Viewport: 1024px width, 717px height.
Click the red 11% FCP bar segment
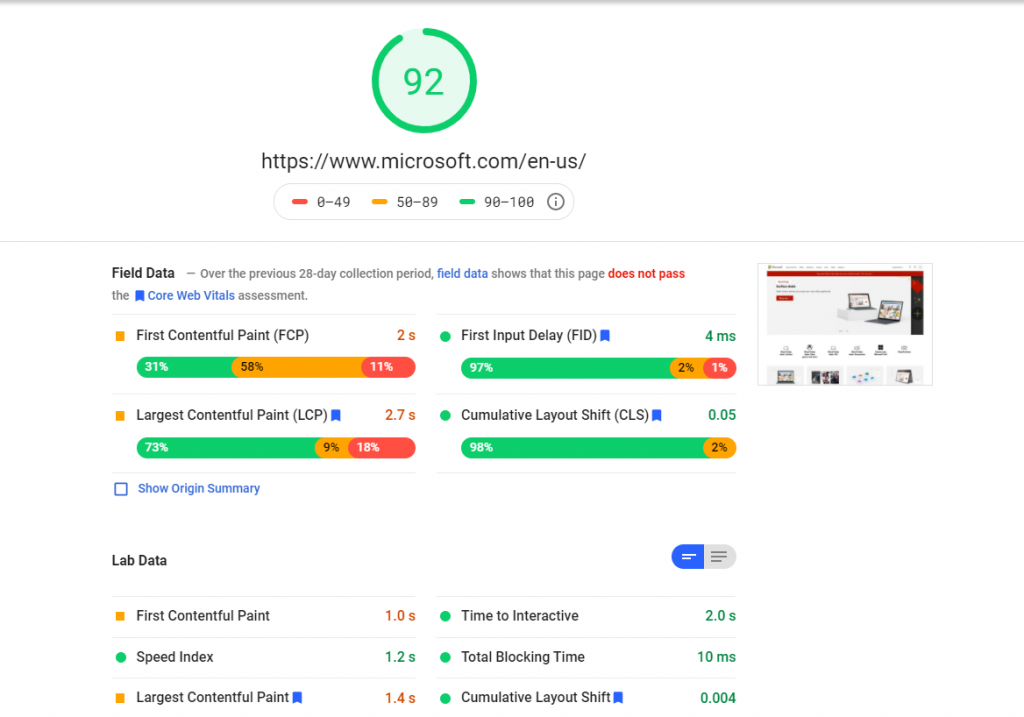pyautogui.click(x=389, y=367)
